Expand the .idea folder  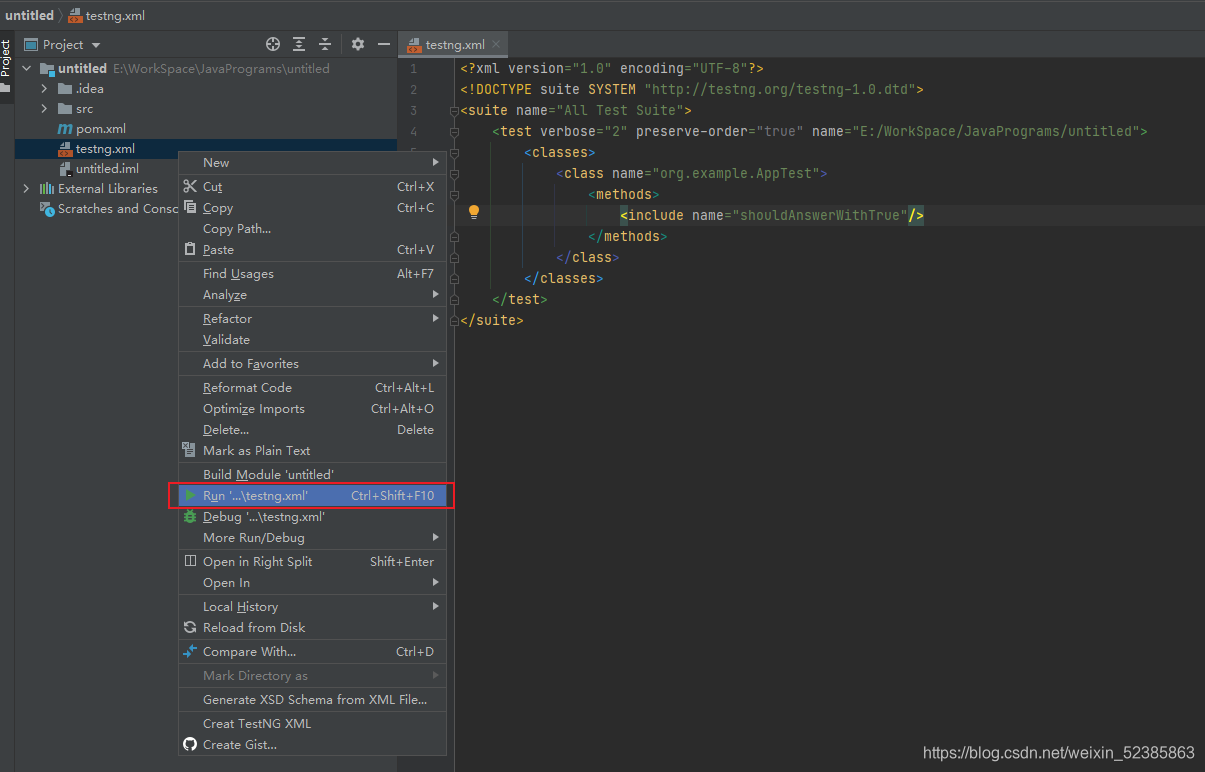[44, 89]
